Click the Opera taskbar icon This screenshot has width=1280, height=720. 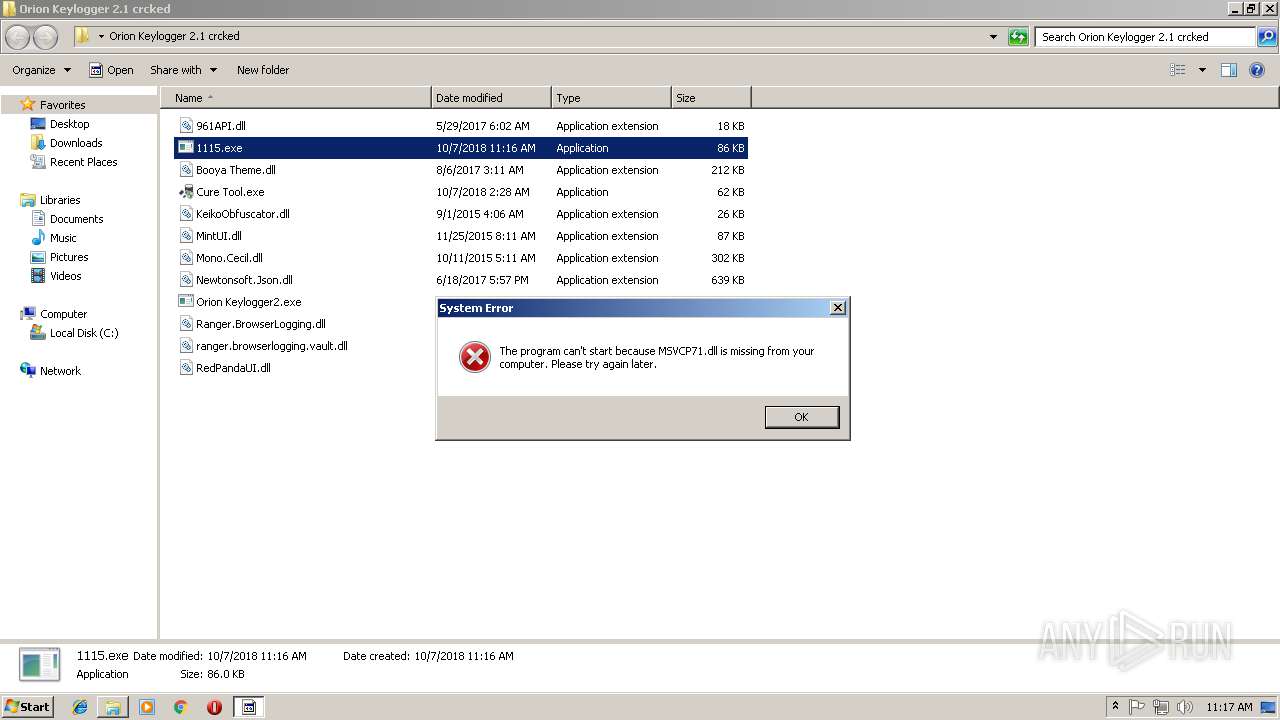(214, 707)
